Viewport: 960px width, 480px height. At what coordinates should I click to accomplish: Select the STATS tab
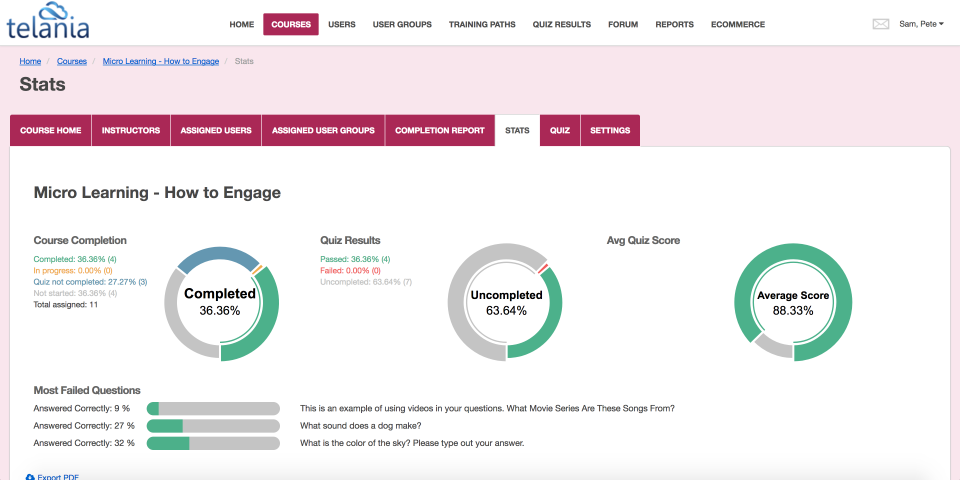point(517,130)
